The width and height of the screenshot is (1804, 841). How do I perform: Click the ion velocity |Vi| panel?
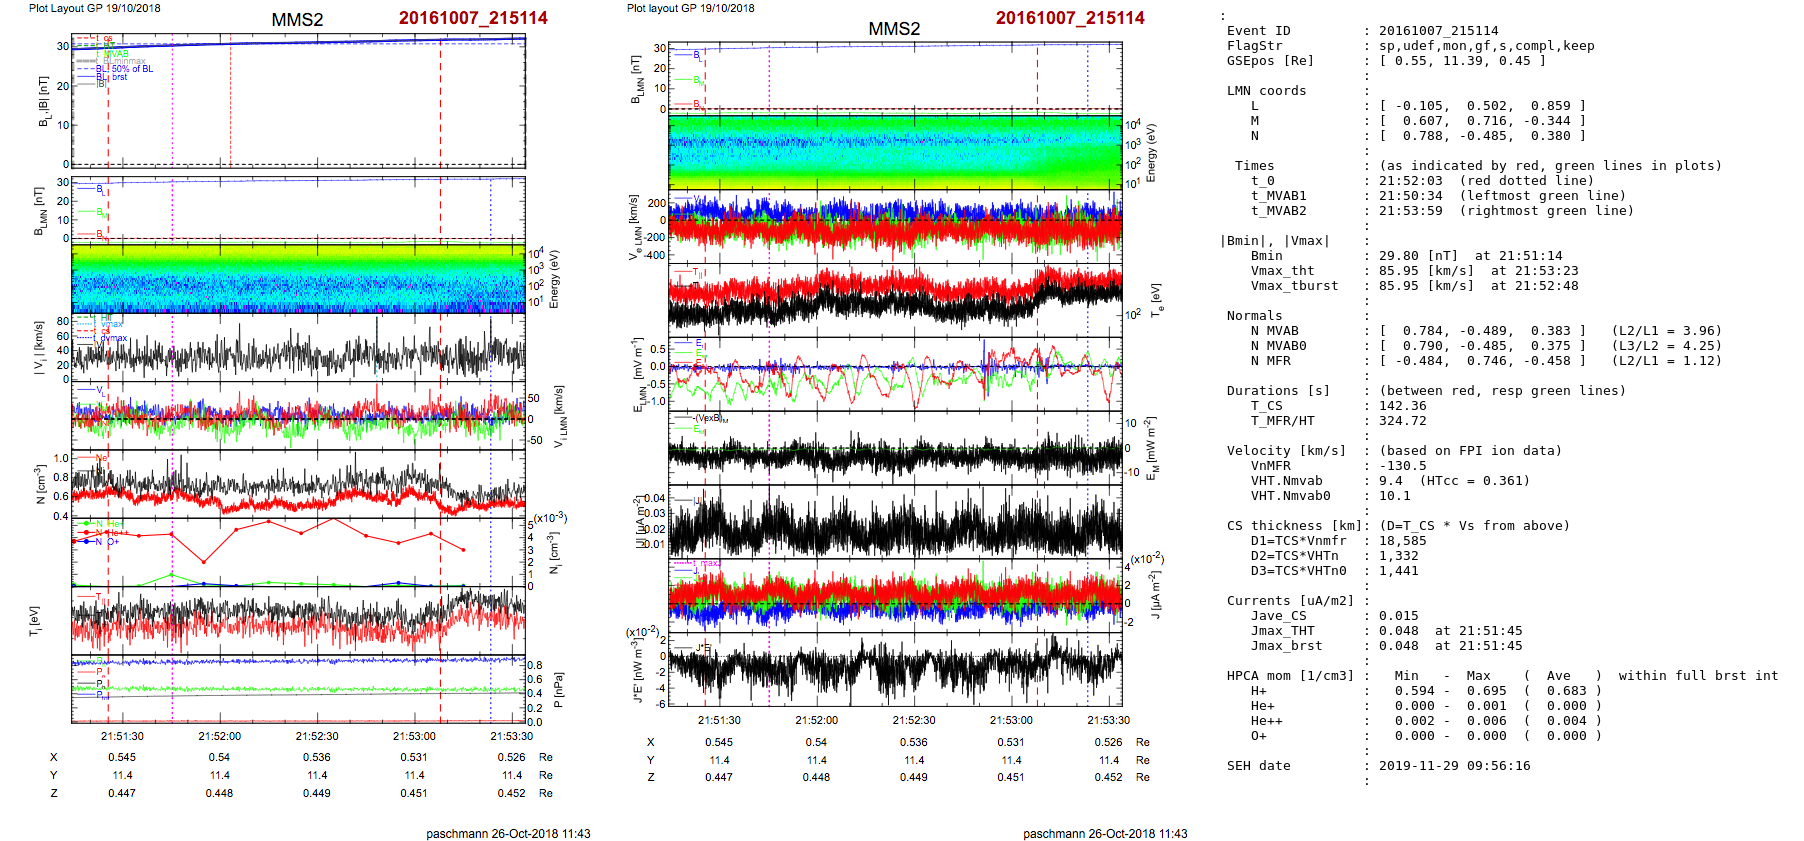click(298, 348)
